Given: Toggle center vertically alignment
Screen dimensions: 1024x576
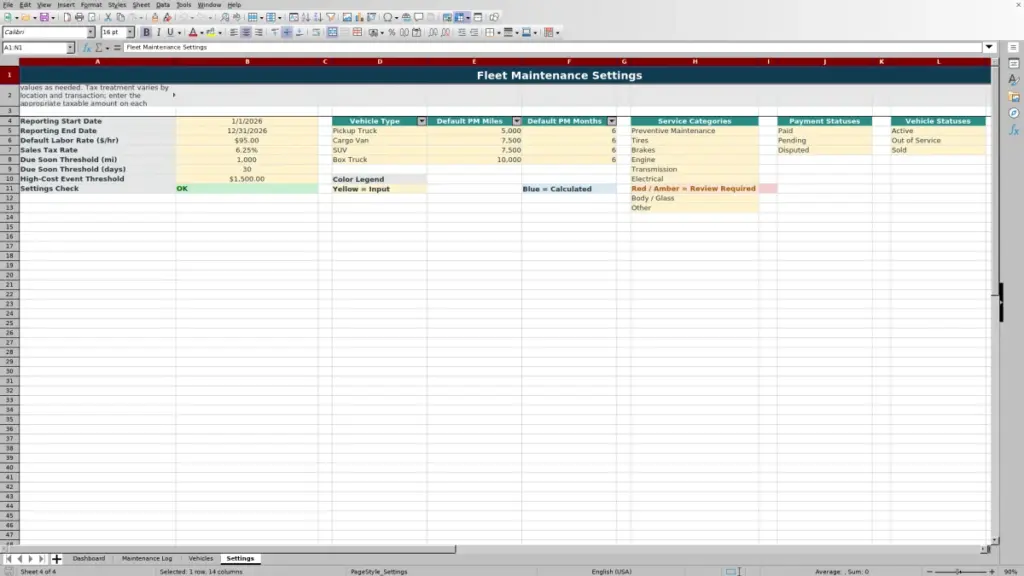Looking at the screenshot, I should click(287, 32).
